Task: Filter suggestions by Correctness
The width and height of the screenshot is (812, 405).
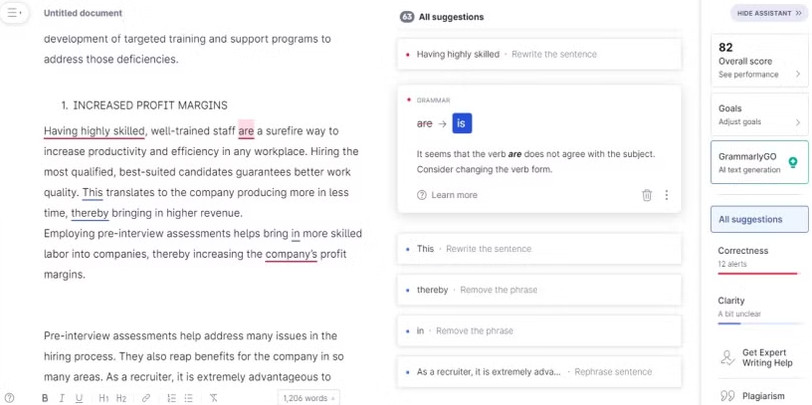Action: [x=759, y=257]
